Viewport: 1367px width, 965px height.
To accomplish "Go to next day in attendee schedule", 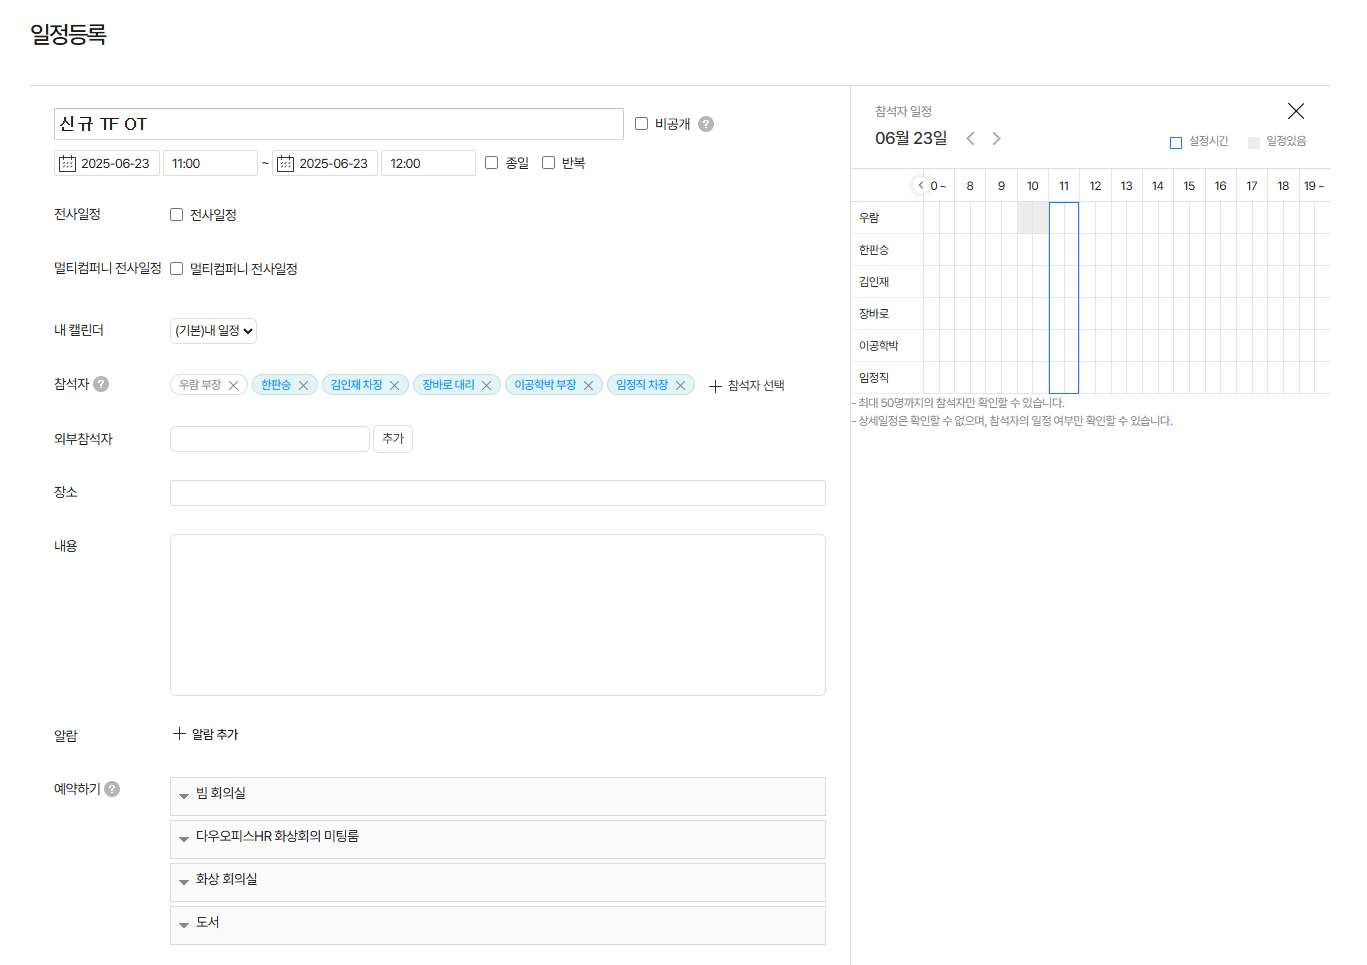I will coord(996,139).
